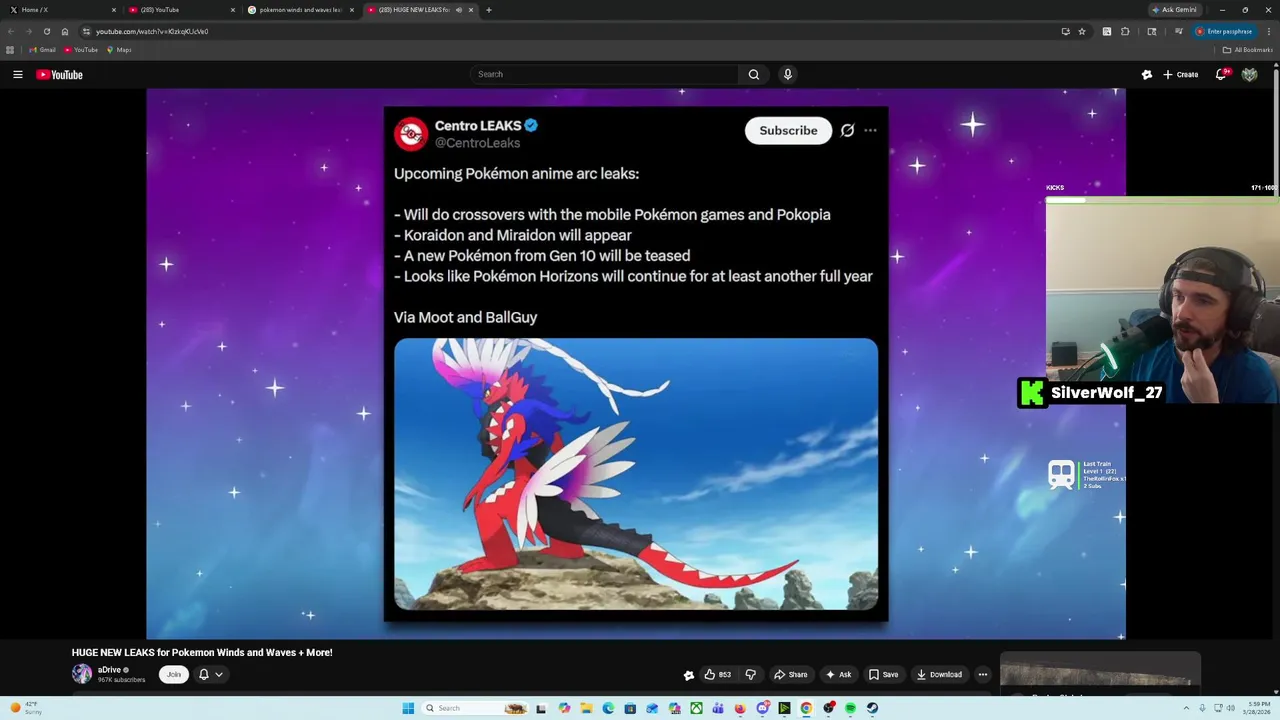Open Chrome three-dot menu

(x=1267, y=31)
